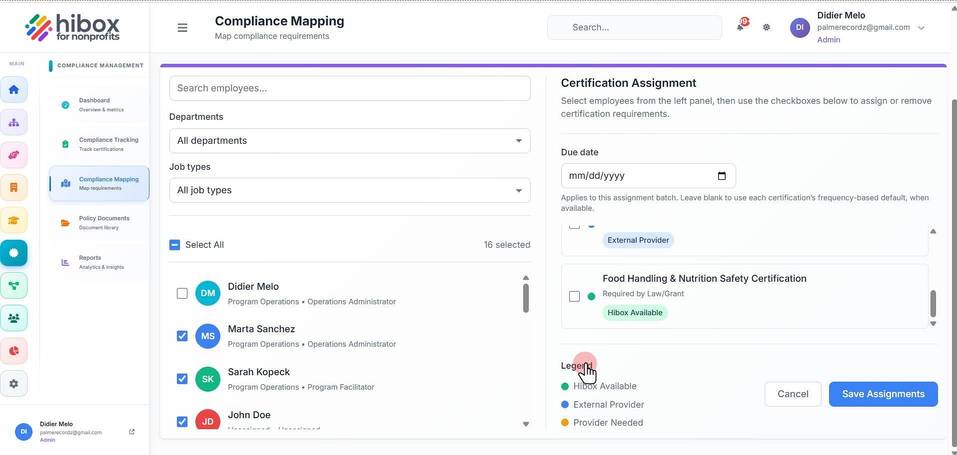The image size is (957, 455).
Task: Uncheck Sarah Kopeck checkbox
Action: coord(182,379)
